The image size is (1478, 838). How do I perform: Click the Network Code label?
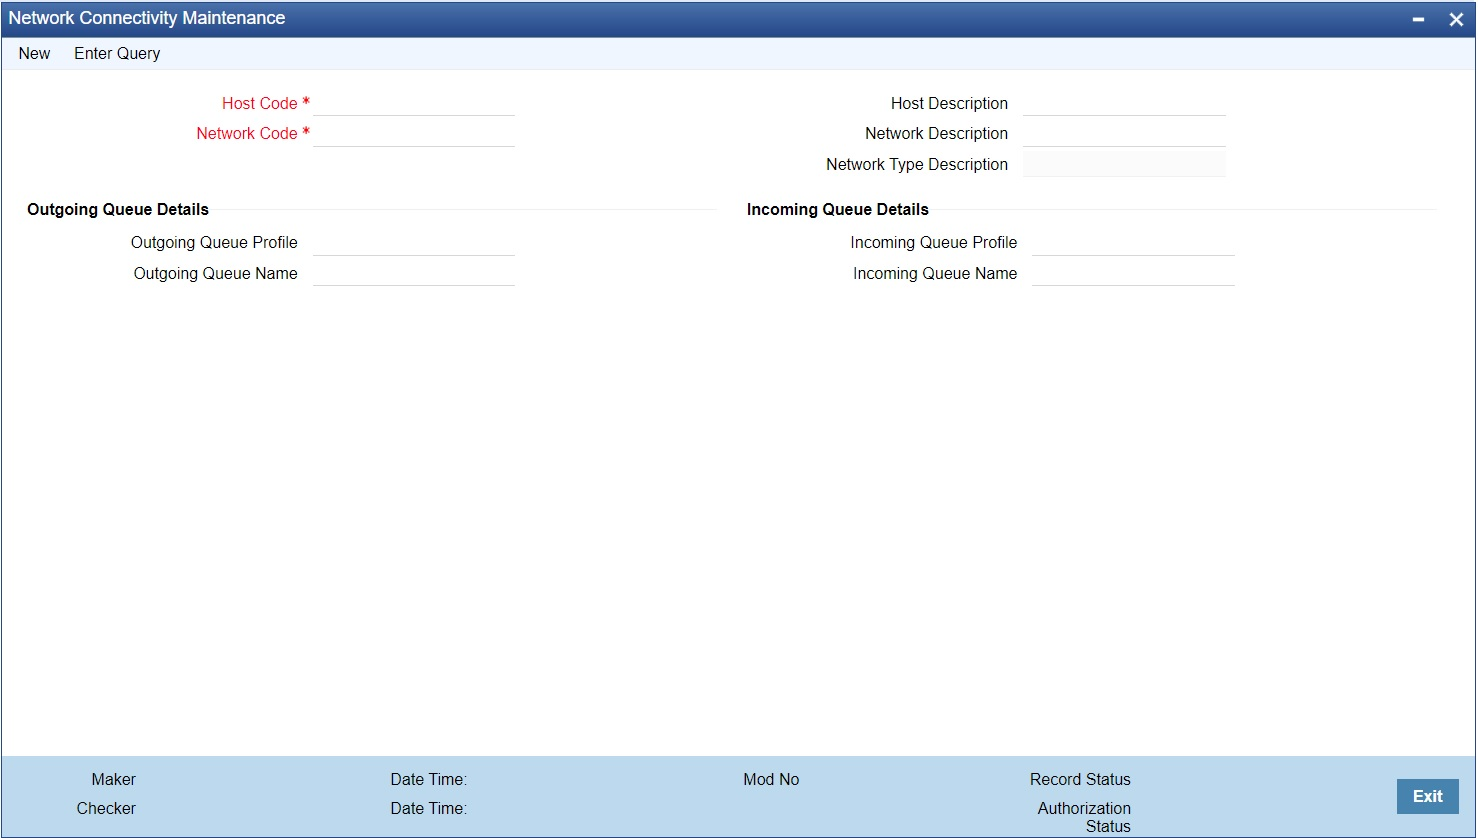pyautogui.click(x=247, y=134)
